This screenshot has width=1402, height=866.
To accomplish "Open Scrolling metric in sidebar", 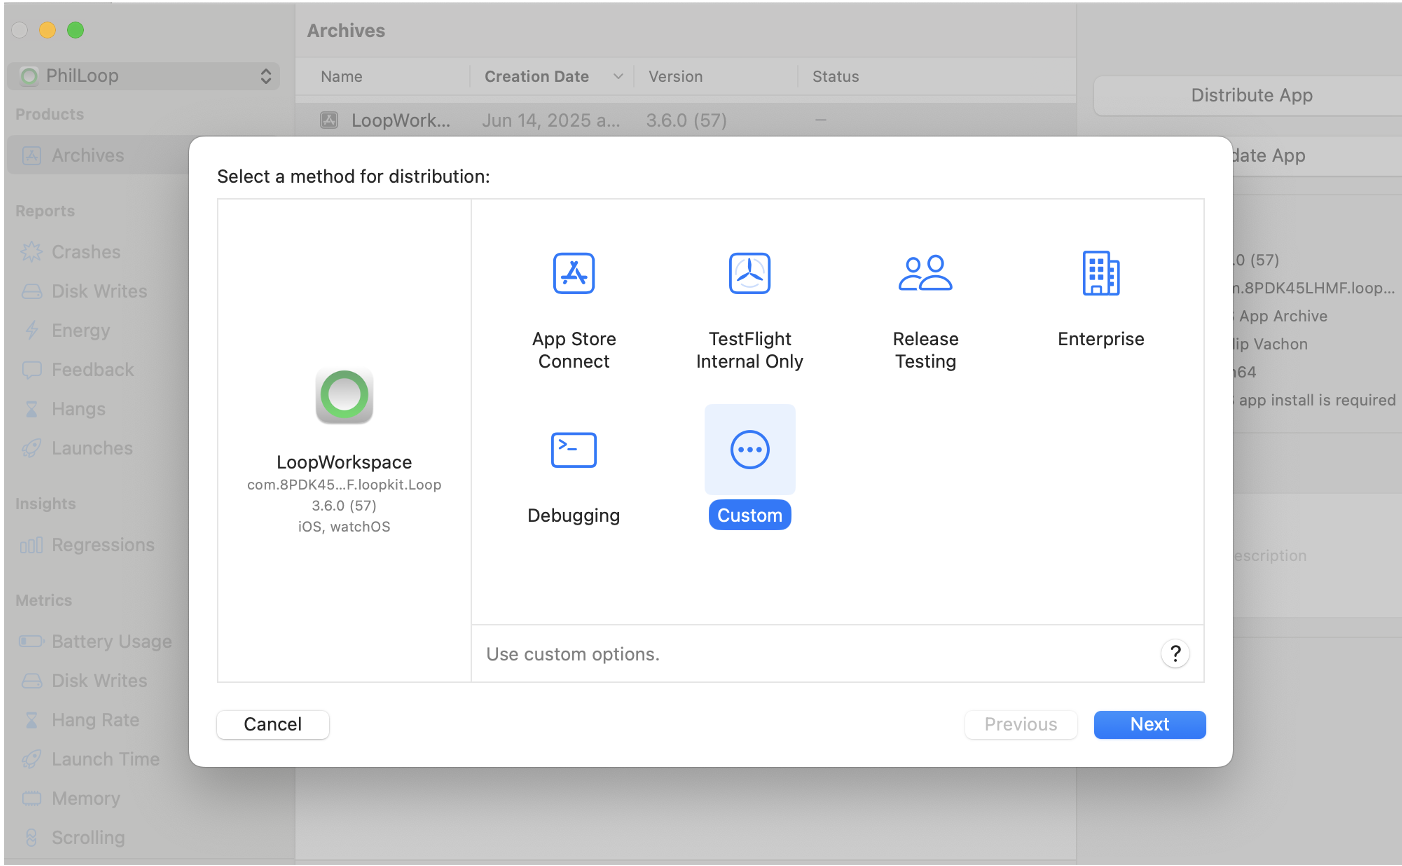I will [x=88, y=838].
